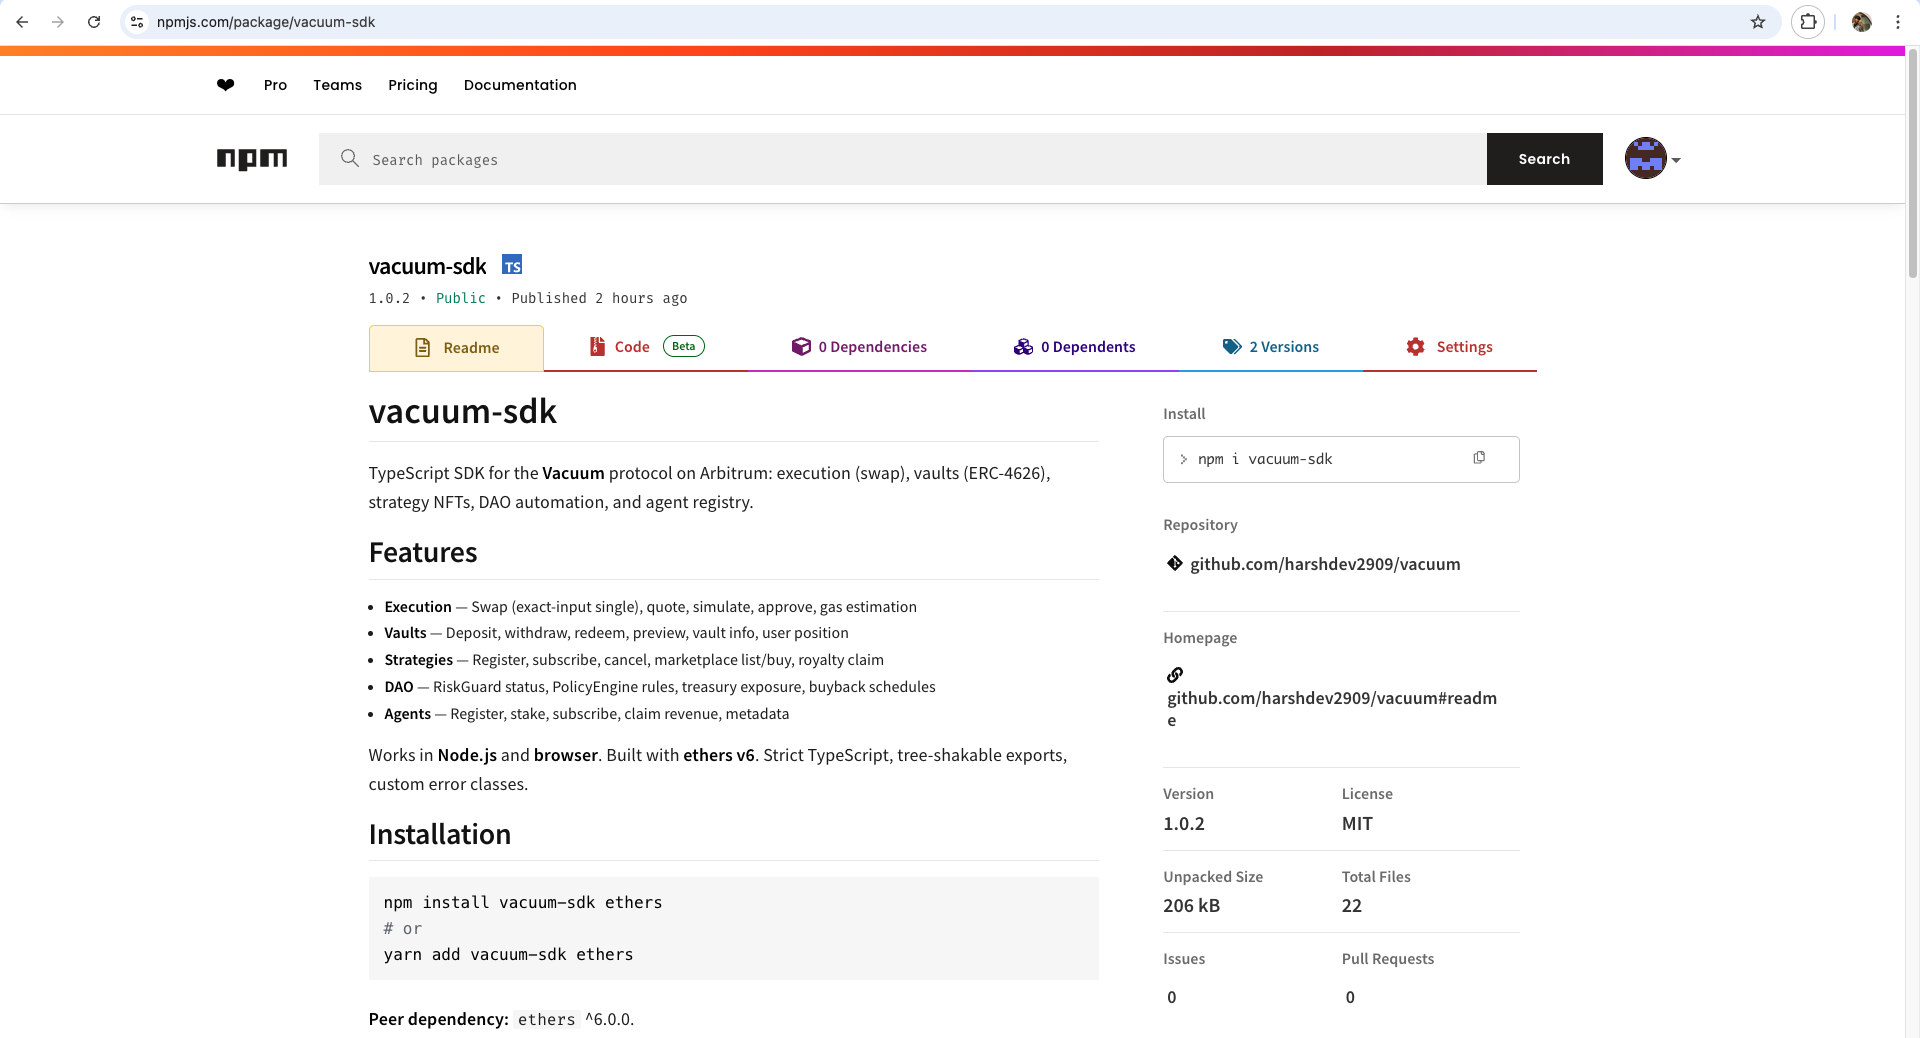Open the 2 Versions tab
The width and height of the screenshot is (1920, 1038).
(x=1270, y=347)
